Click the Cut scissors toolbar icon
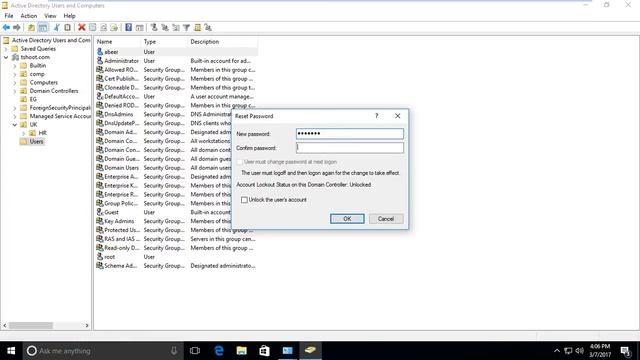The height and width of the screenshot is (360, 640). (x=56, y=27)
